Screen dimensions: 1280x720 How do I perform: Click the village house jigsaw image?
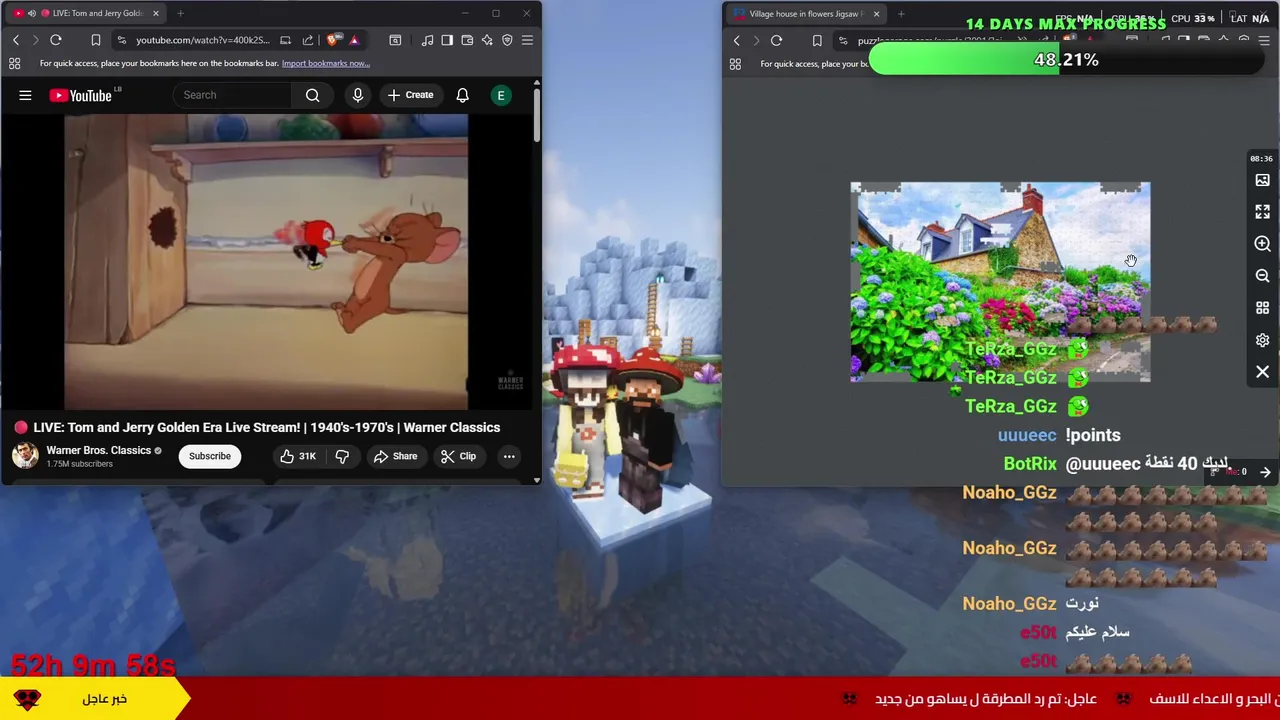(1000, 282)
